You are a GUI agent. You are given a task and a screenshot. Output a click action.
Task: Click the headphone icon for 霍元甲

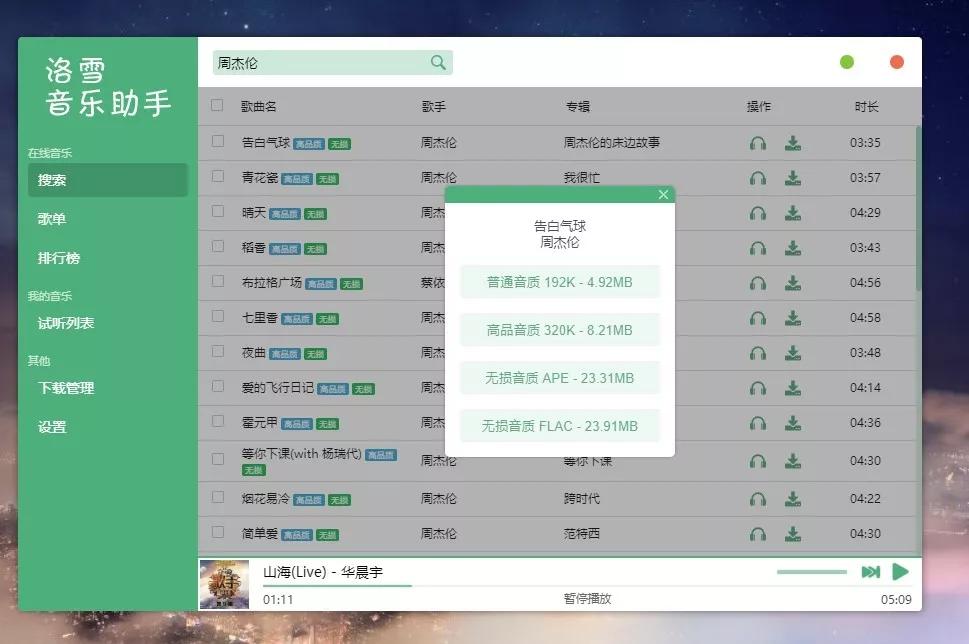click(757, 422)
